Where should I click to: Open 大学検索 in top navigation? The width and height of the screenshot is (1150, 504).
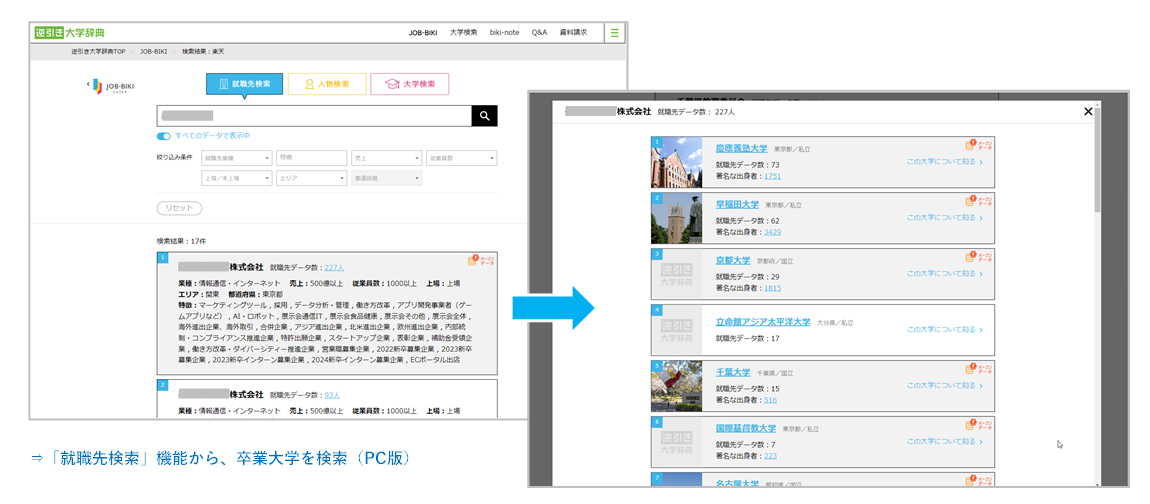tap(464, 33)
